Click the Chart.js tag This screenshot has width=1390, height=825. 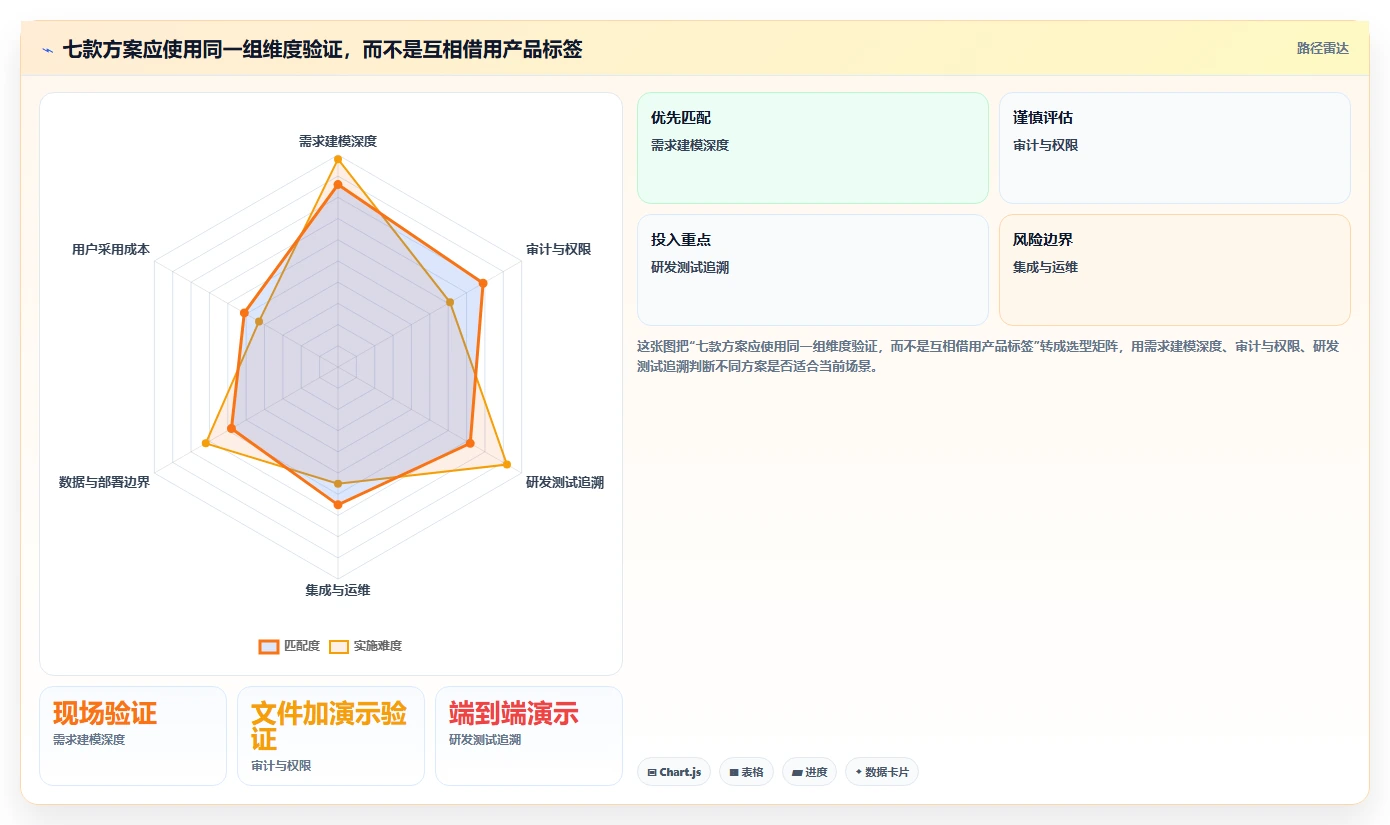click(x=674, y=772)
